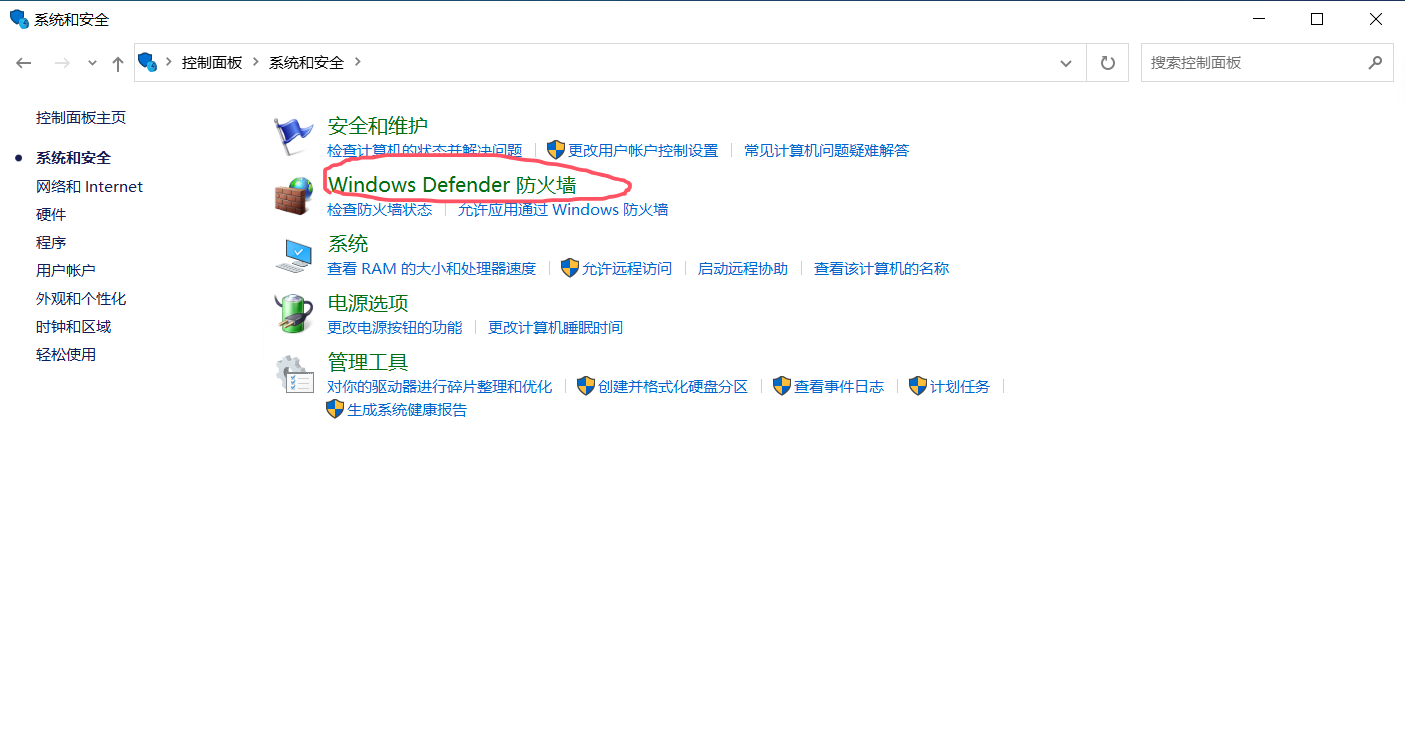1405x740 pixels.
Task: Click the shield icon beside 创建并格式化硬盘分区
Action: 586,386
